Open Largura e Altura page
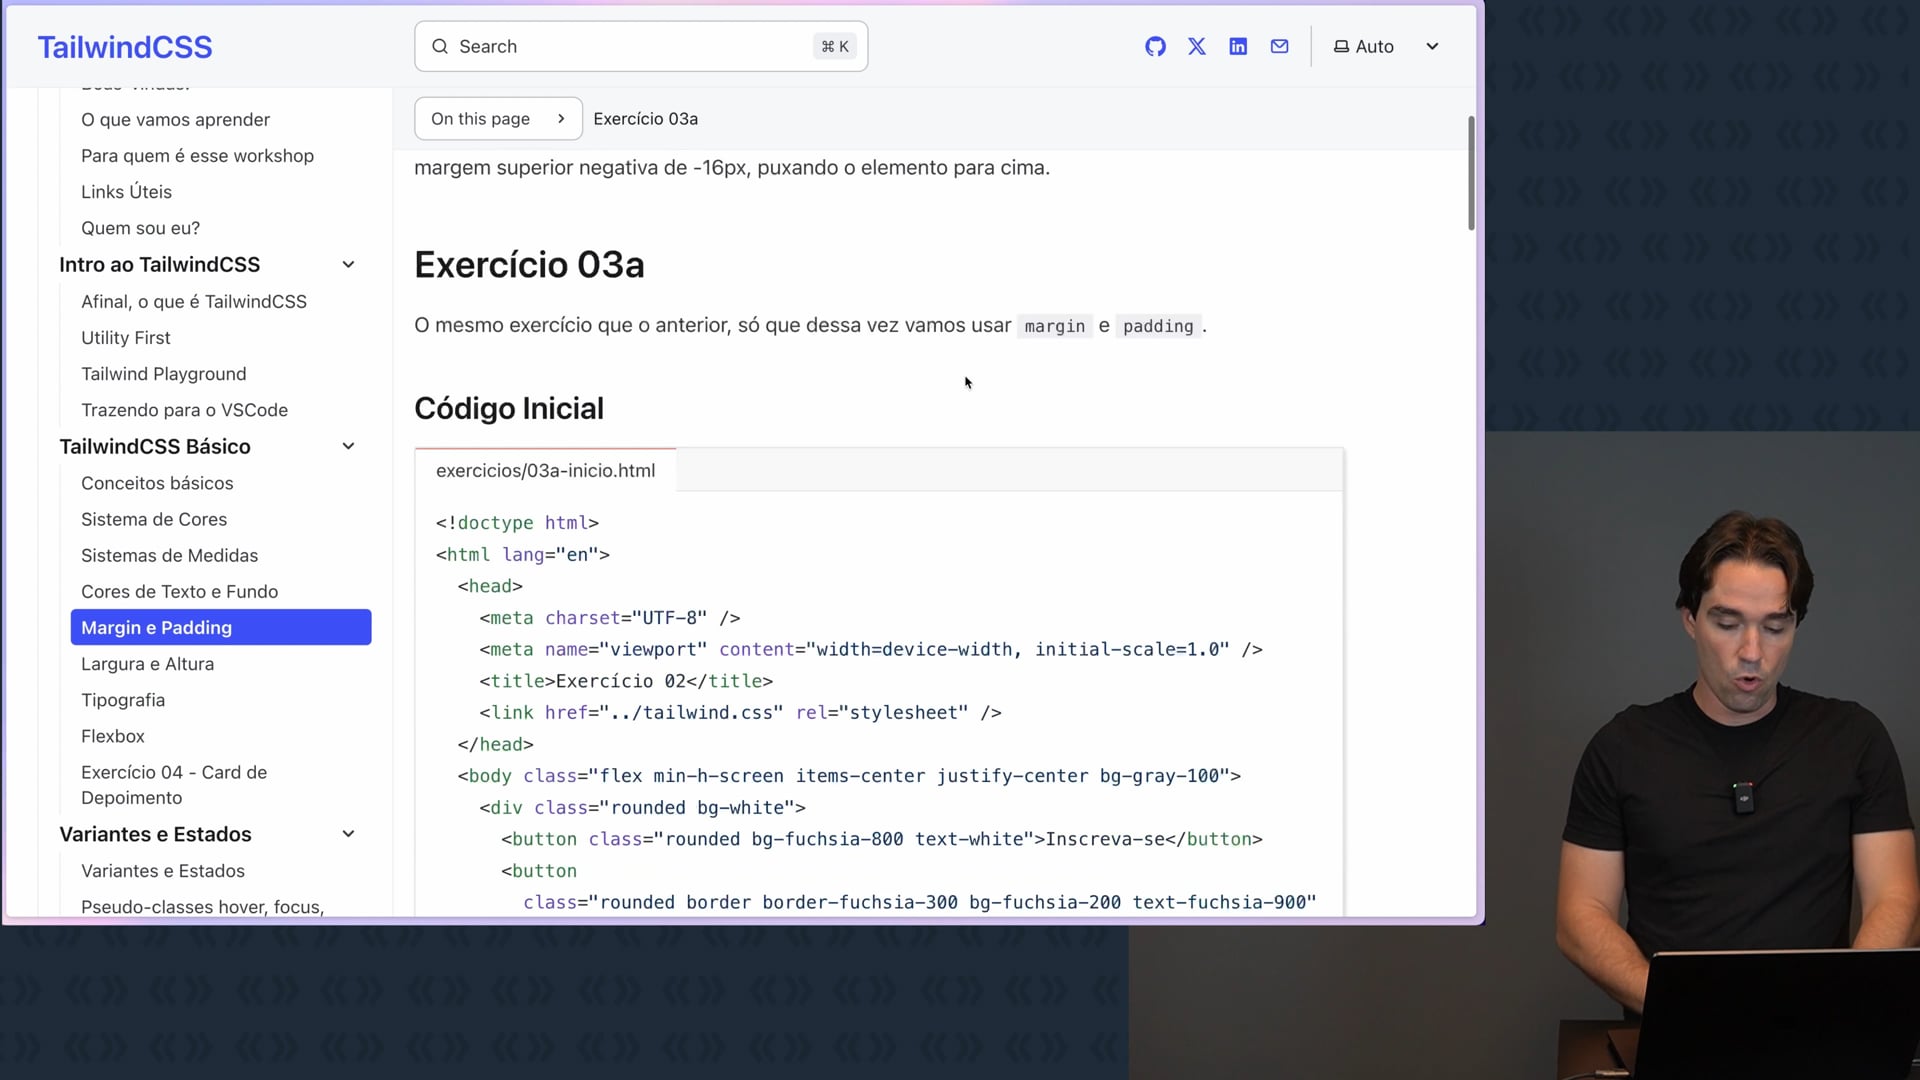Image resolution: width=1920 pixels, height=1080 pixels. (147, 664)
